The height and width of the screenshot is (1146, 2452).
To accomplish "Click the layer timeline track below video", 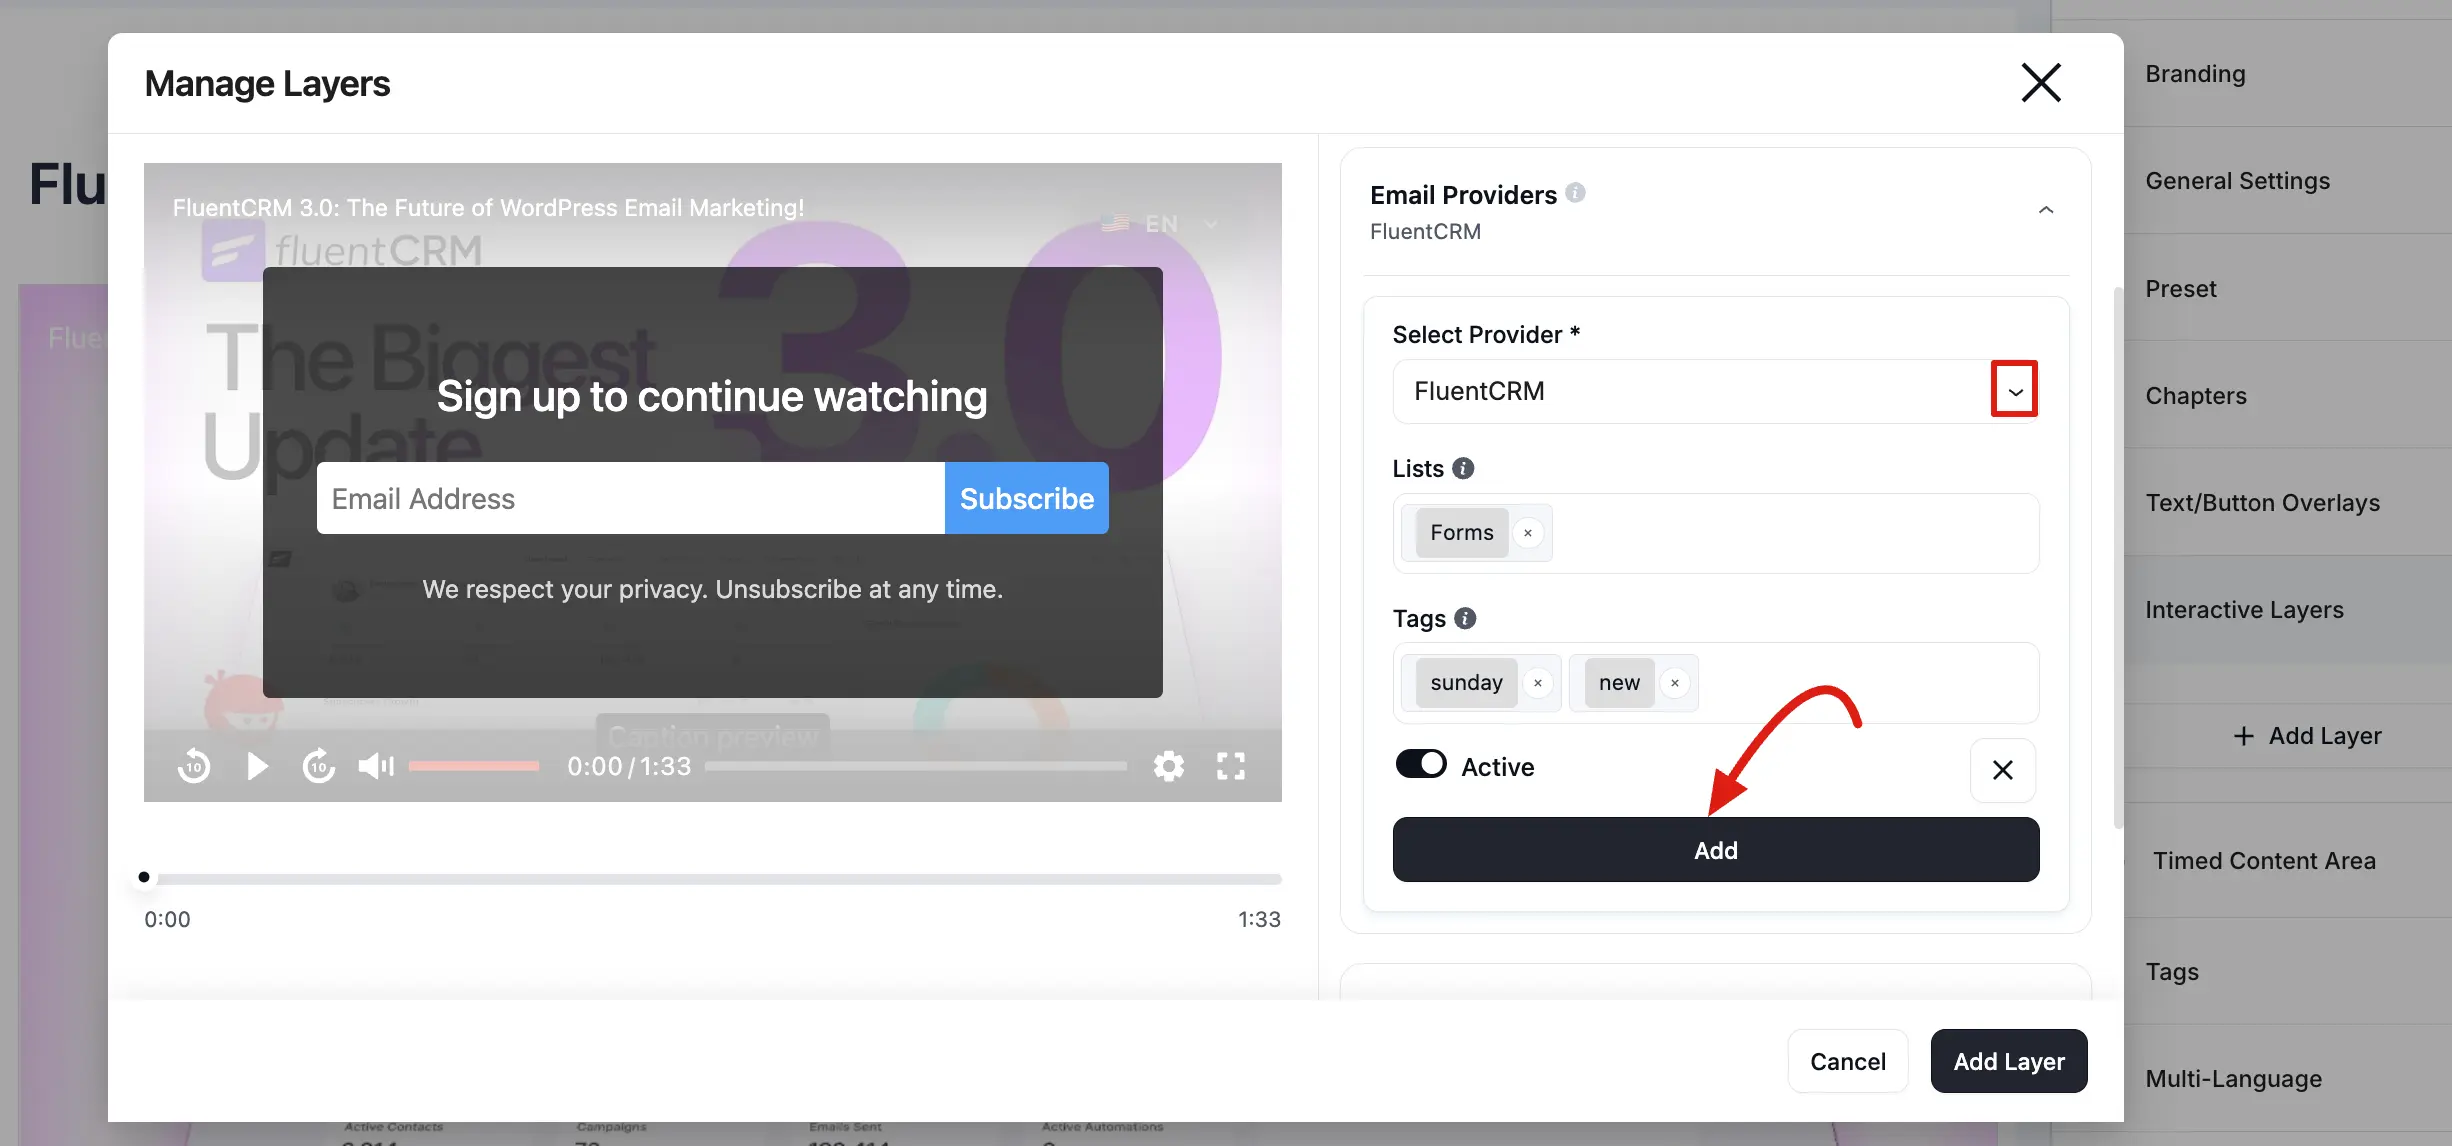I will click(x=713, y=879).
